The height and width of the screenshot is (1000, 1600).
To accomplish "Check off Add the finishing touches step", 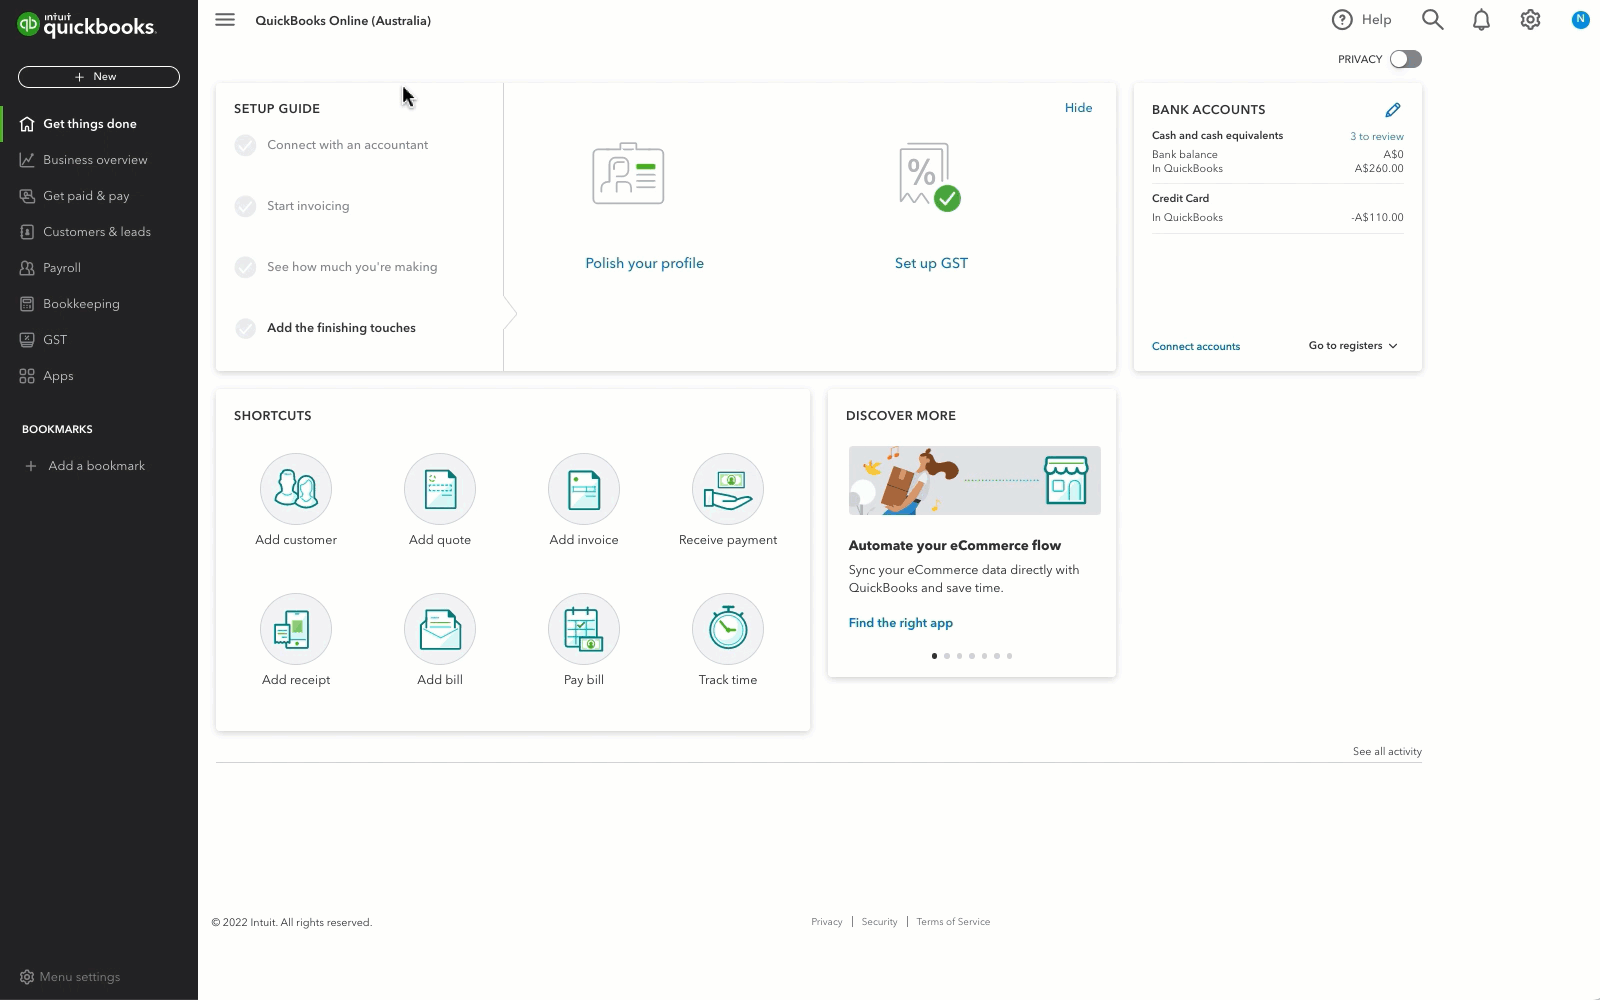I will [x=245, y=328].
